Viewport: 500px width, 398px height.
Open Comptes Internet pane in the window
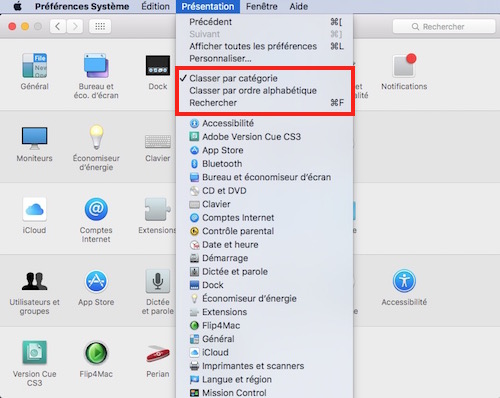pyautogui.click(x=96, y=209)
